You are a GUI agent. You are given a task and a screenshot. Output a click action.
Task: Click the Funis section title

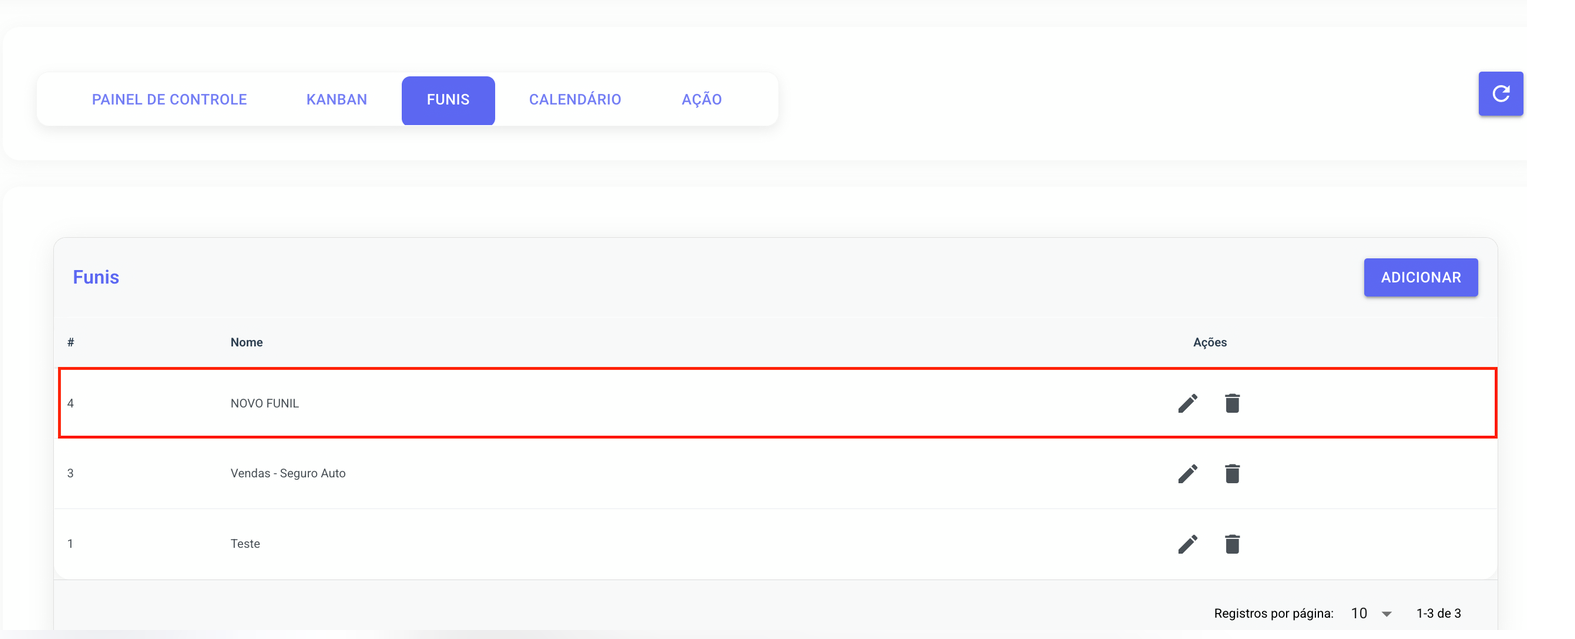[x=96, y=277]
